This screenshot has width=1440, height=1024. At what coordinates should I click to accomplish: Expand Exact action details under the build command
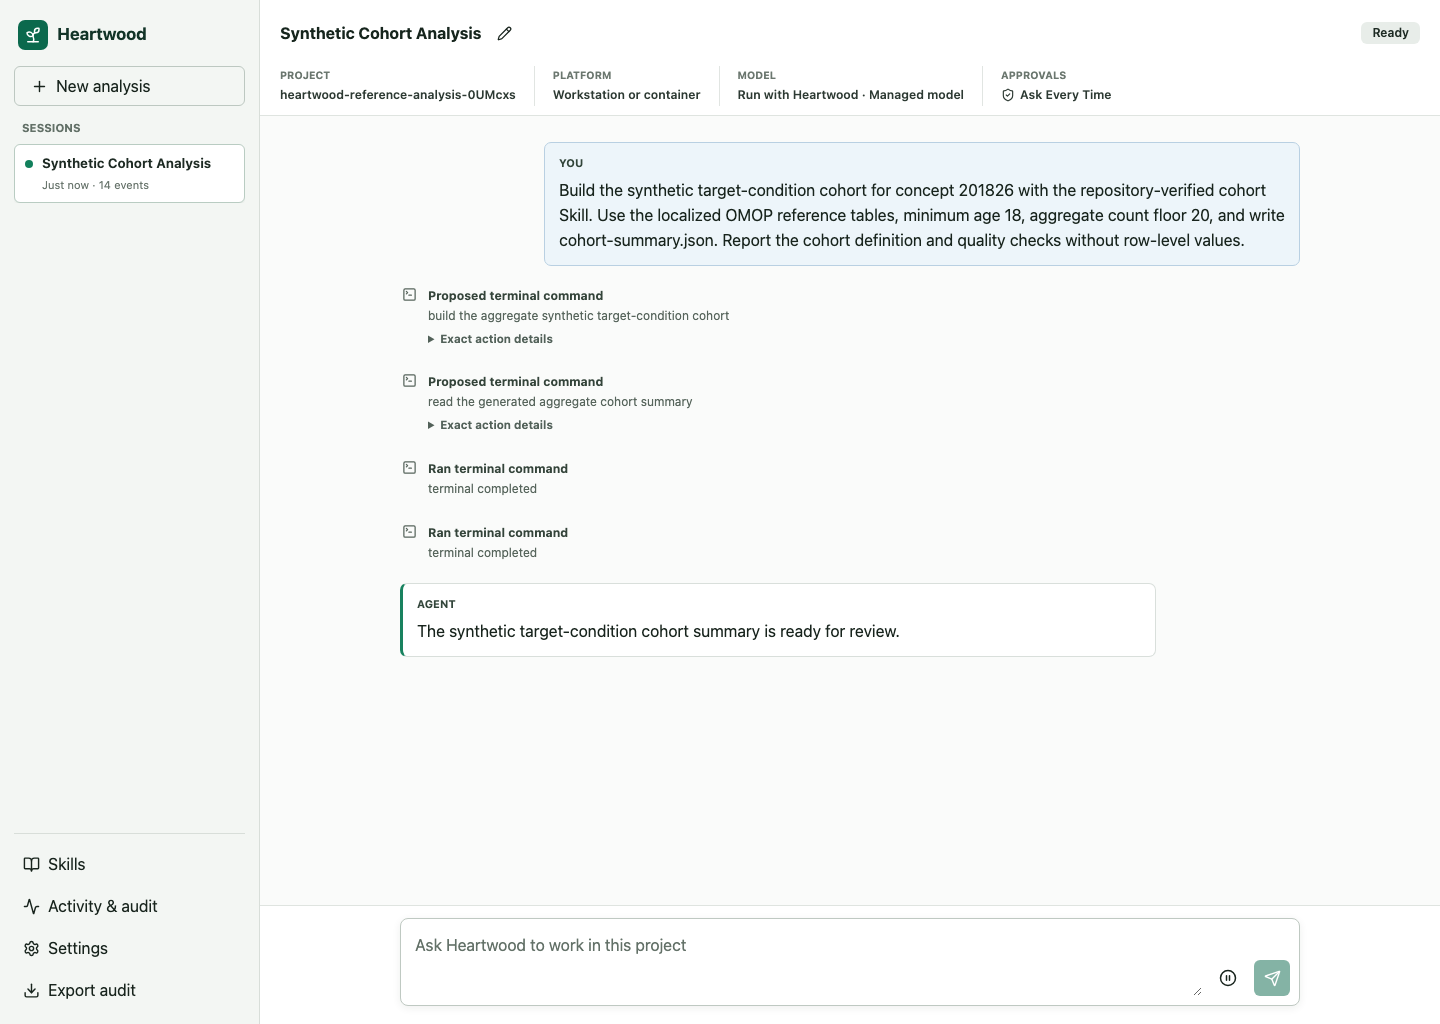point(490,339)
